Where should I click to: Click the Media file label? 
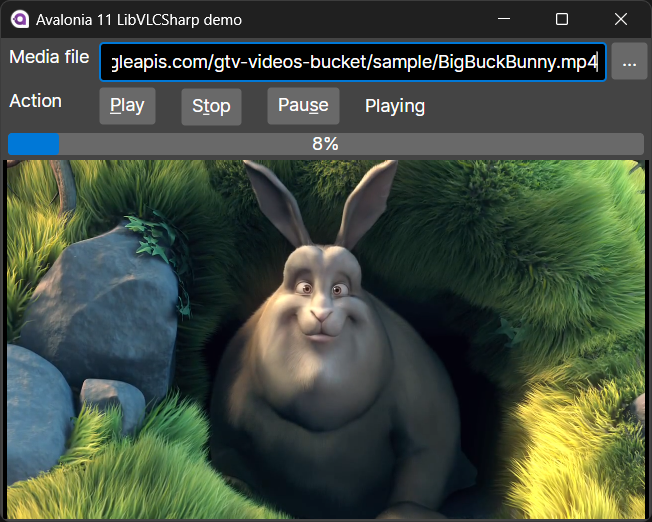49,57
